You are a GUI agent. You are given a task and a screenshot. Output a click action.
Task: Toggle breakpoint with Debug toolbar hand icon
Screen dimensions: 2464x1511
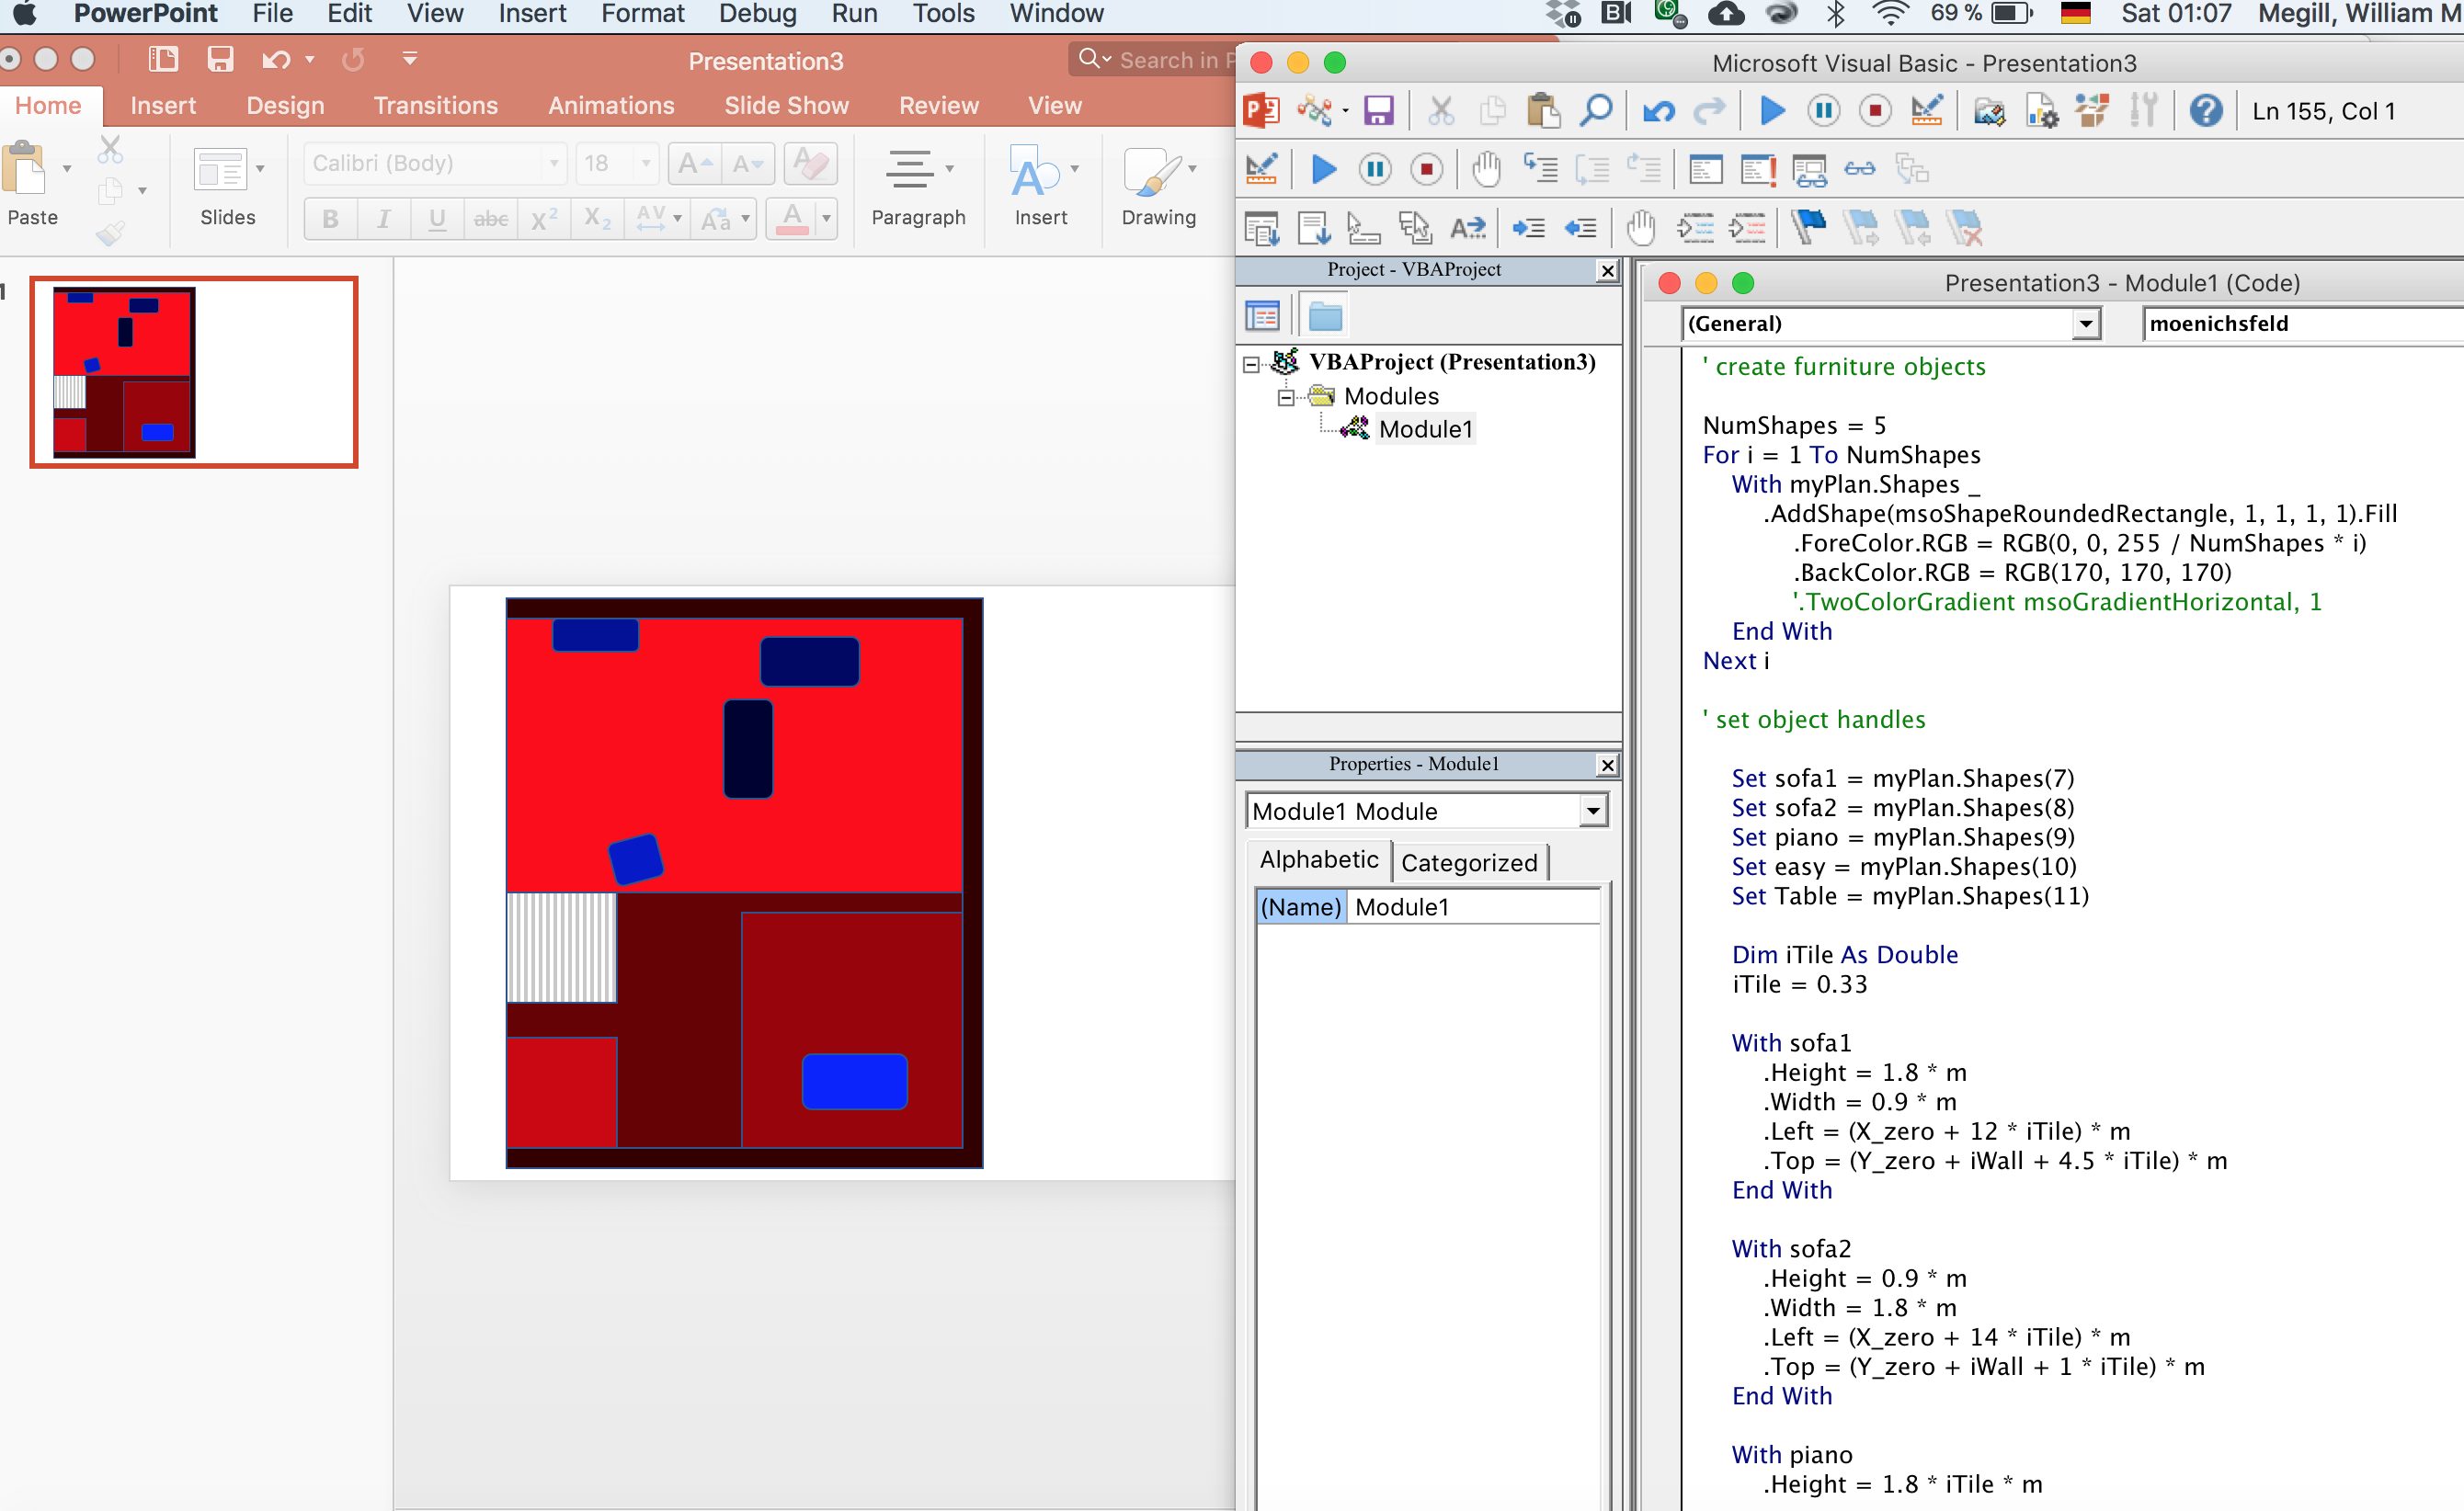click(x=1486, y=169)
